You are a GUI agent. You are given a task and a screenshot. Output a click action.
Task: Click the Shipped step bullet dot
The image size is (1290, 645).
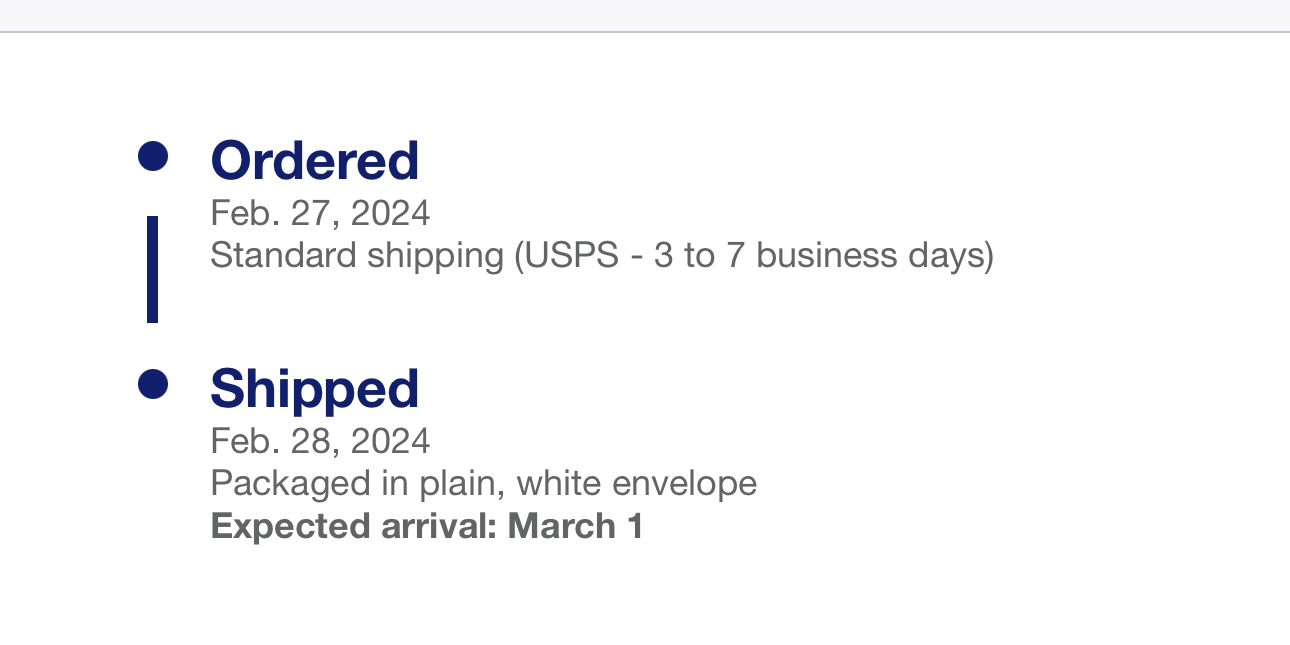pos(153,384)
